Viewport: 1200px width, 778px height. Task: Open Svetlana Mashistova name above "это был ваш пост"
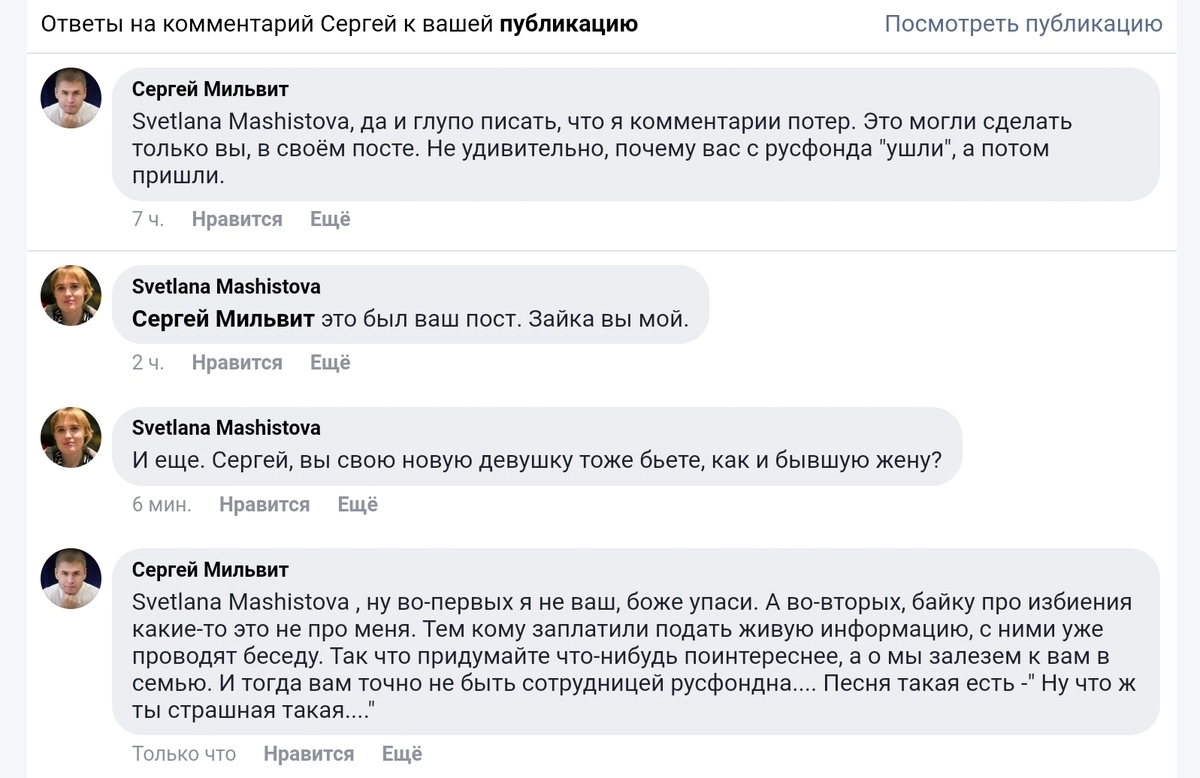pyautogui.click(x=226, y=286)
